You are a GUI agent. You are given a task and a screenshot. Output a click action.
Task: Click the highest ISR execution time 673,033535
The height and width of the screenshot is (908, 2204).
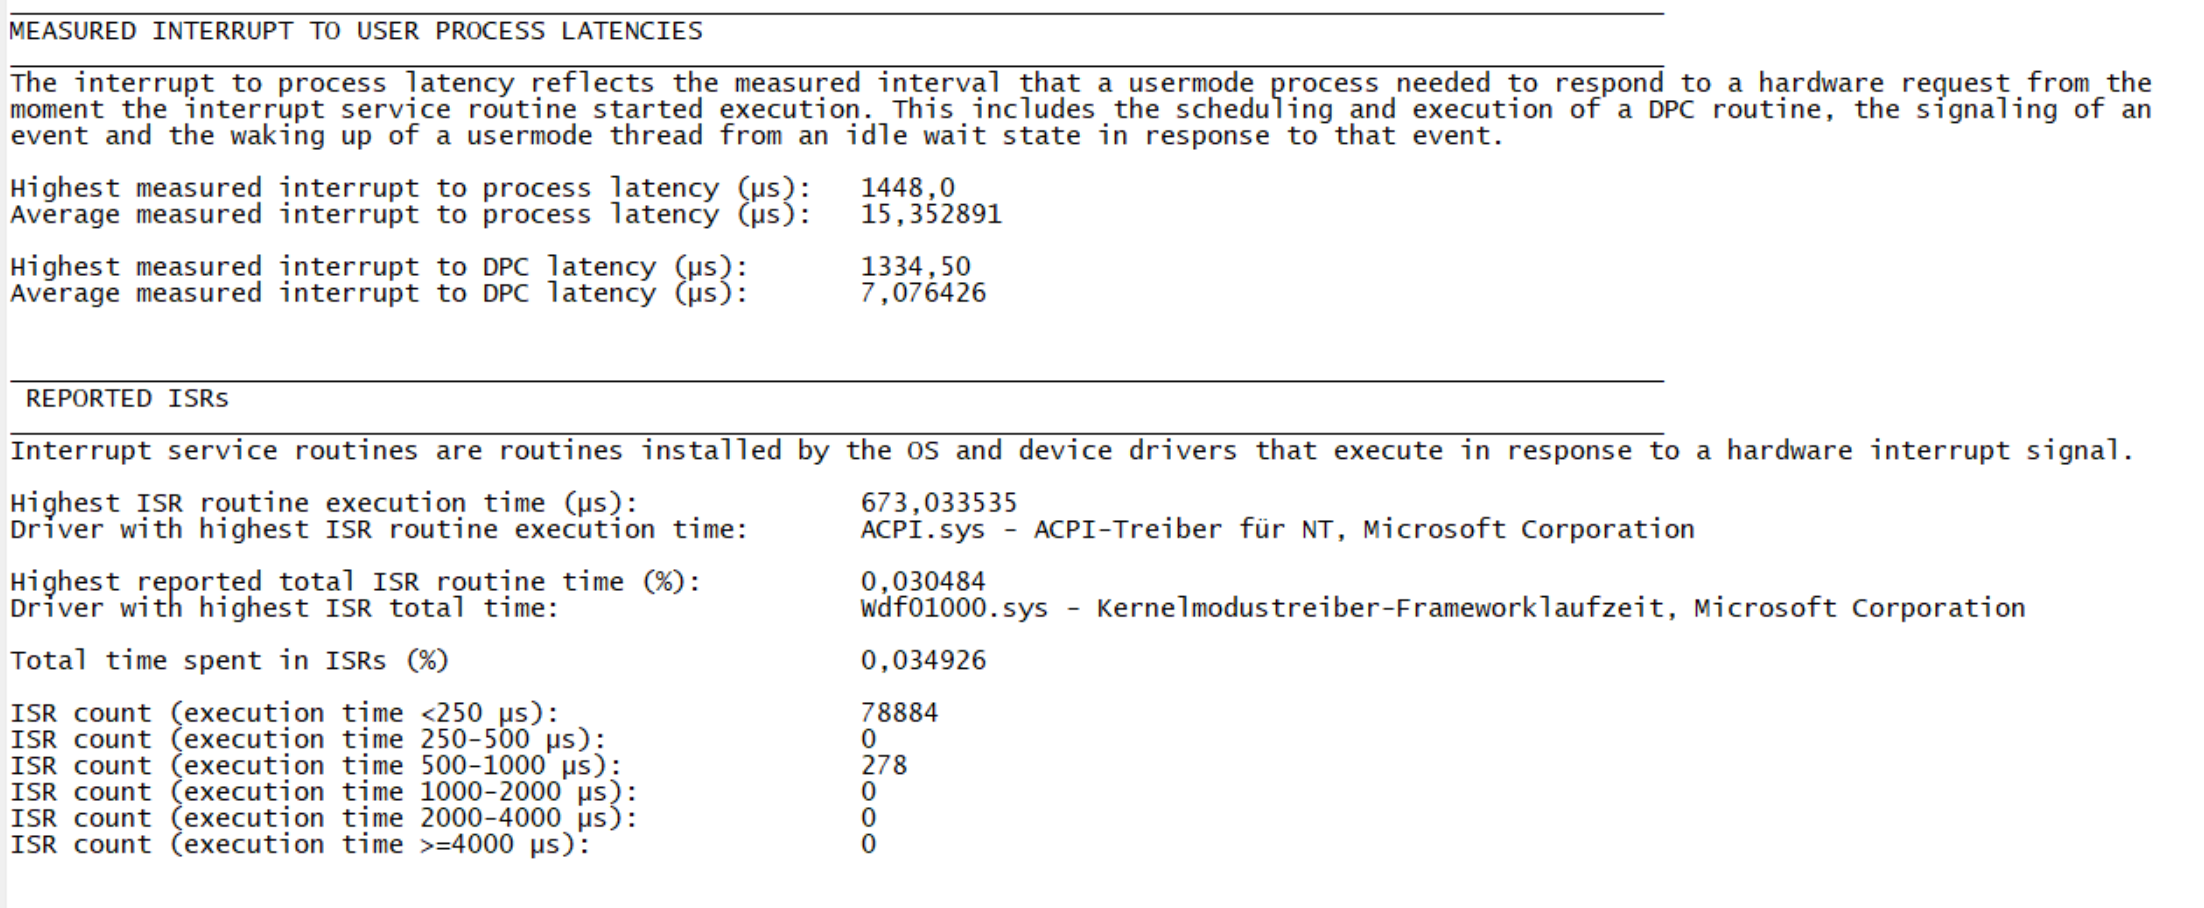939,502
